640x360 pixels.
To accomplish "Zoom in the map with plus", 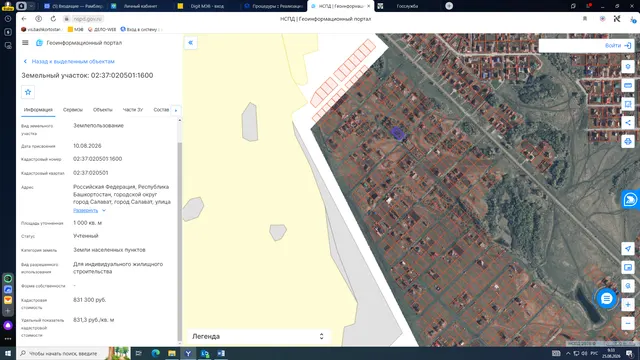I will click(x=628, y=305).
